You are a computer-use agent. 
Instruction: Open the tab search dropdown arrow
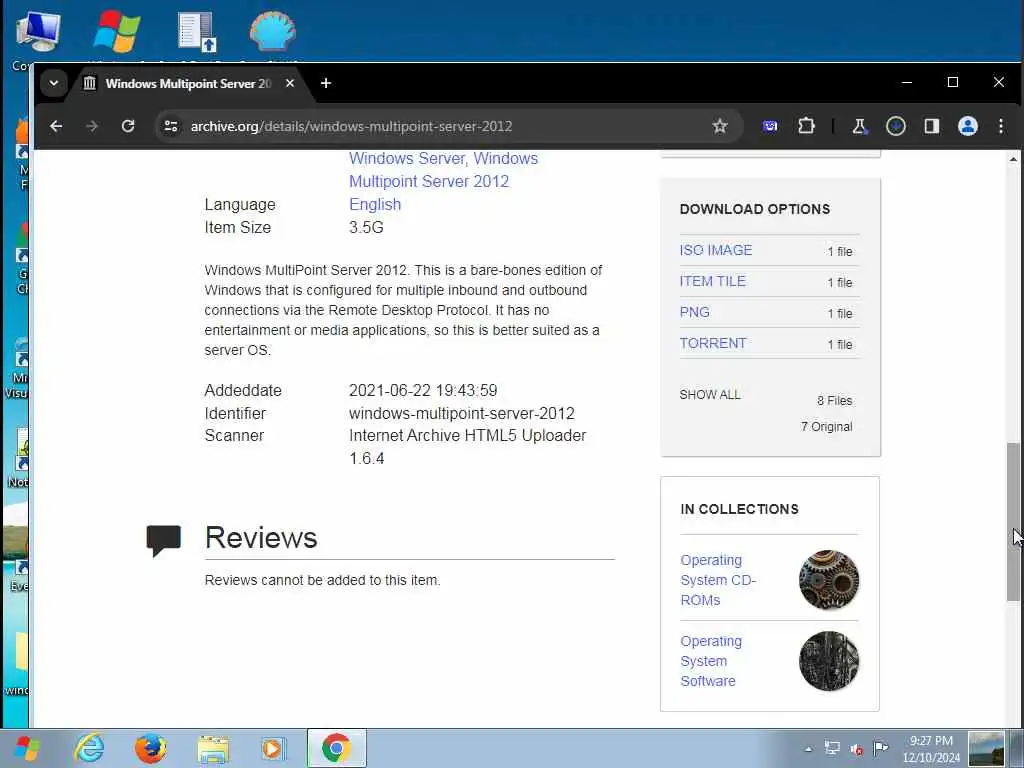[x=54, y=84]
